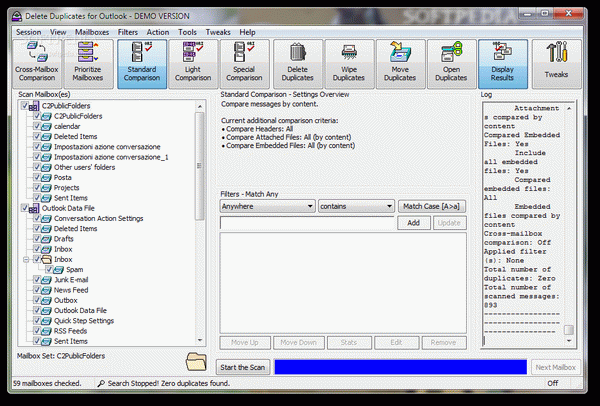
Task: Click the open Inbox folder icon
Action: pos(46,259)
